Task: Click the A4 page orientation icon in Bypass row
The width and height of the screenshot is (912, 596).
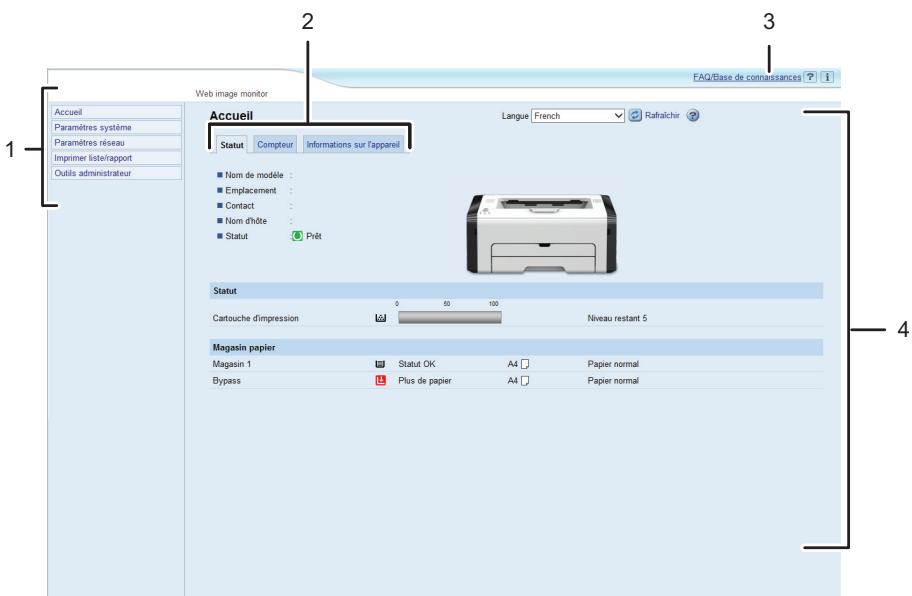Action: coord(525,381)
